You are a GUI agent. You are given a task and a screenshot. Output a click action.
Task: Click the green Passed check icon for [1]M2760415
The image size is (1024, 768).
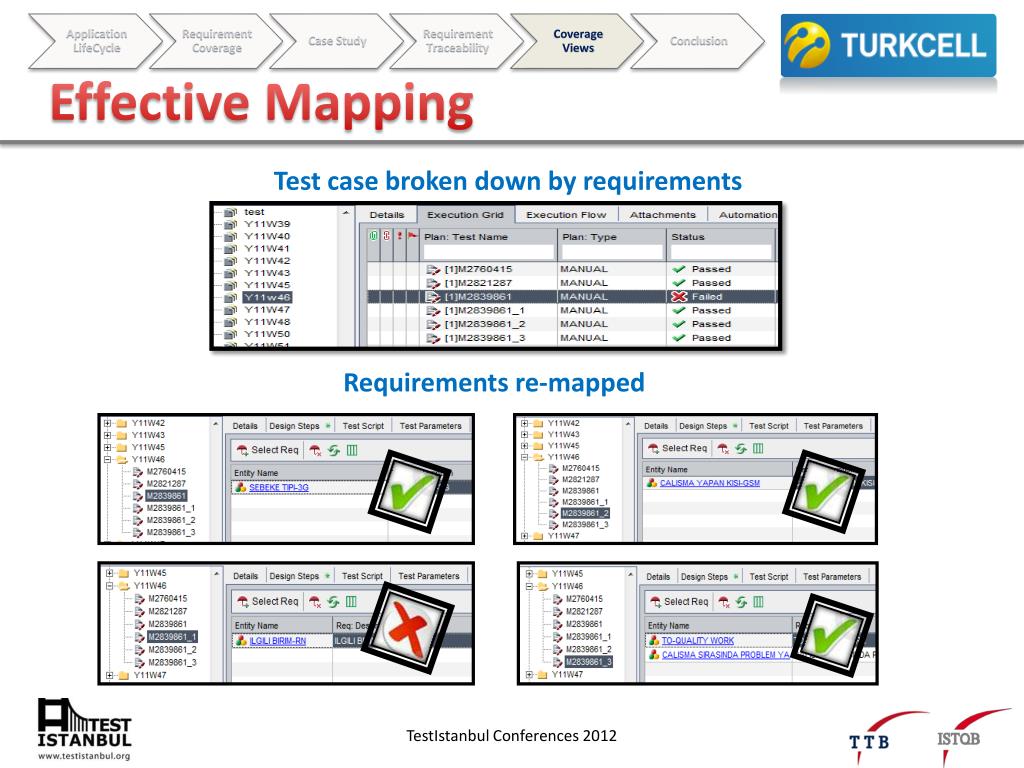(679, 269)
